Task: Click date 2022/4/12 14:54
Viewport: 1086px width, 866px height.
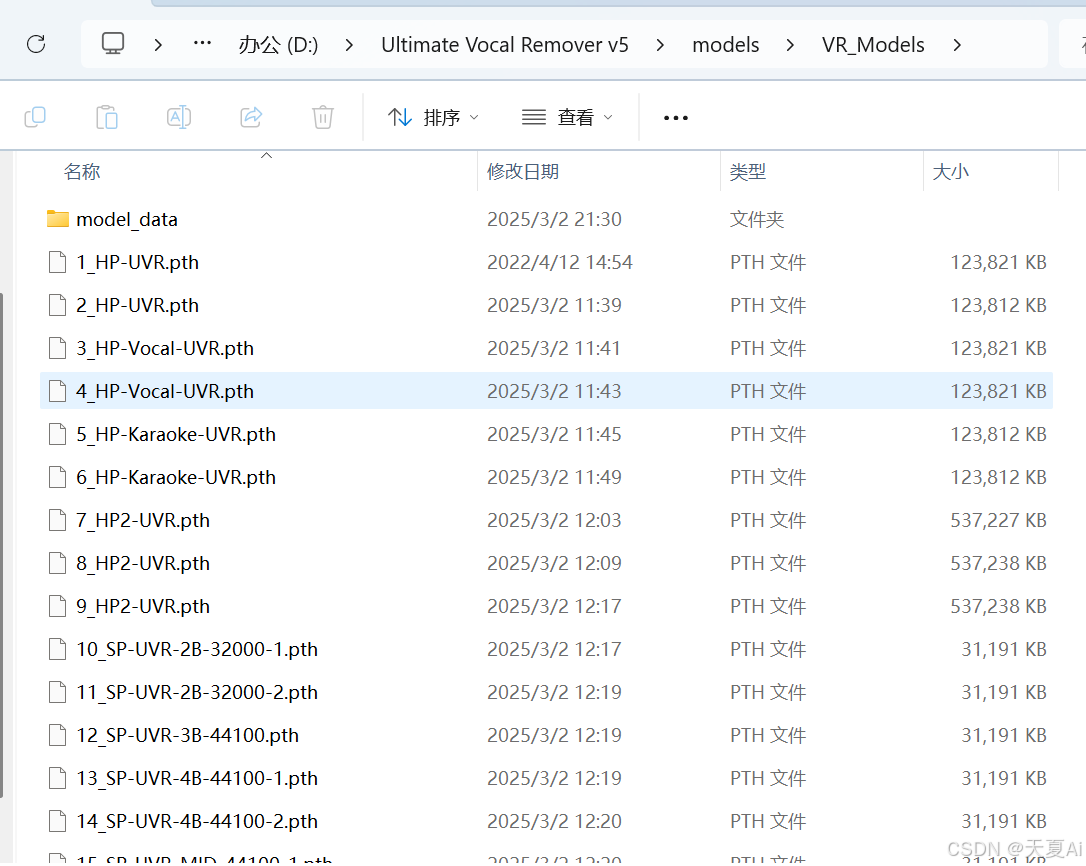Action: point(560,263)
